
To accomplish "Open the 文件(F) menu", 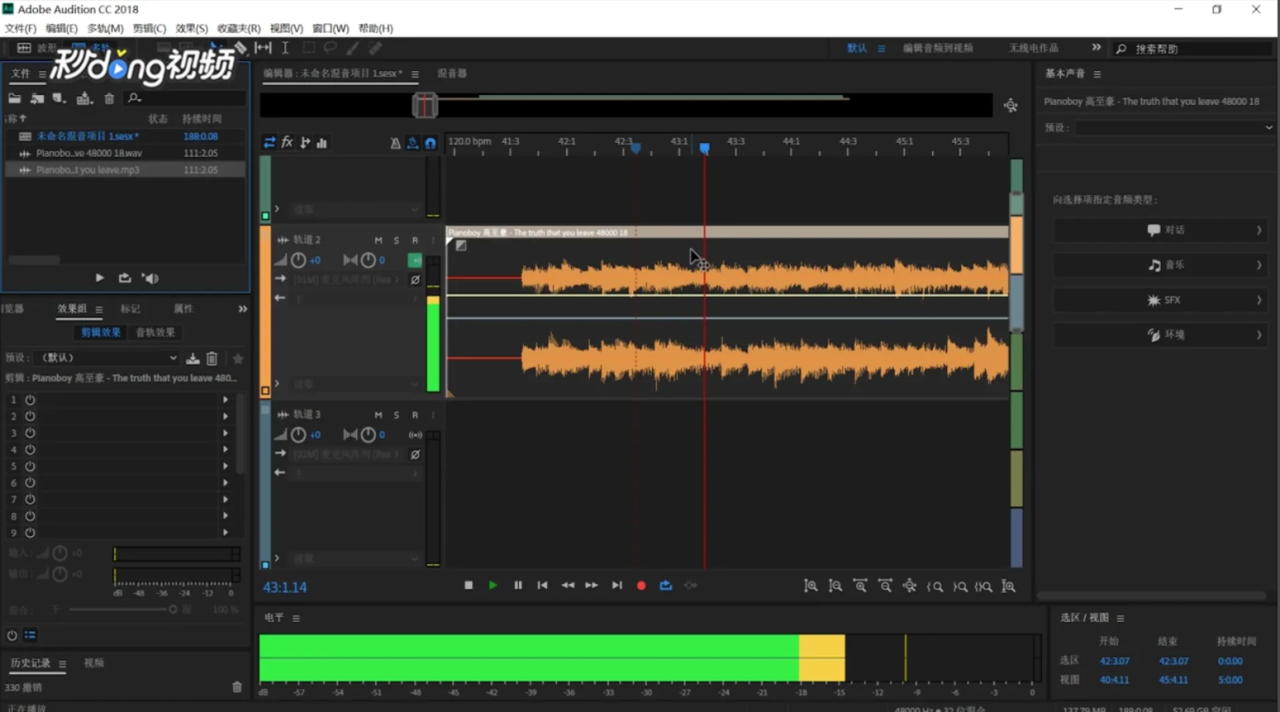I will click(20, 28).
